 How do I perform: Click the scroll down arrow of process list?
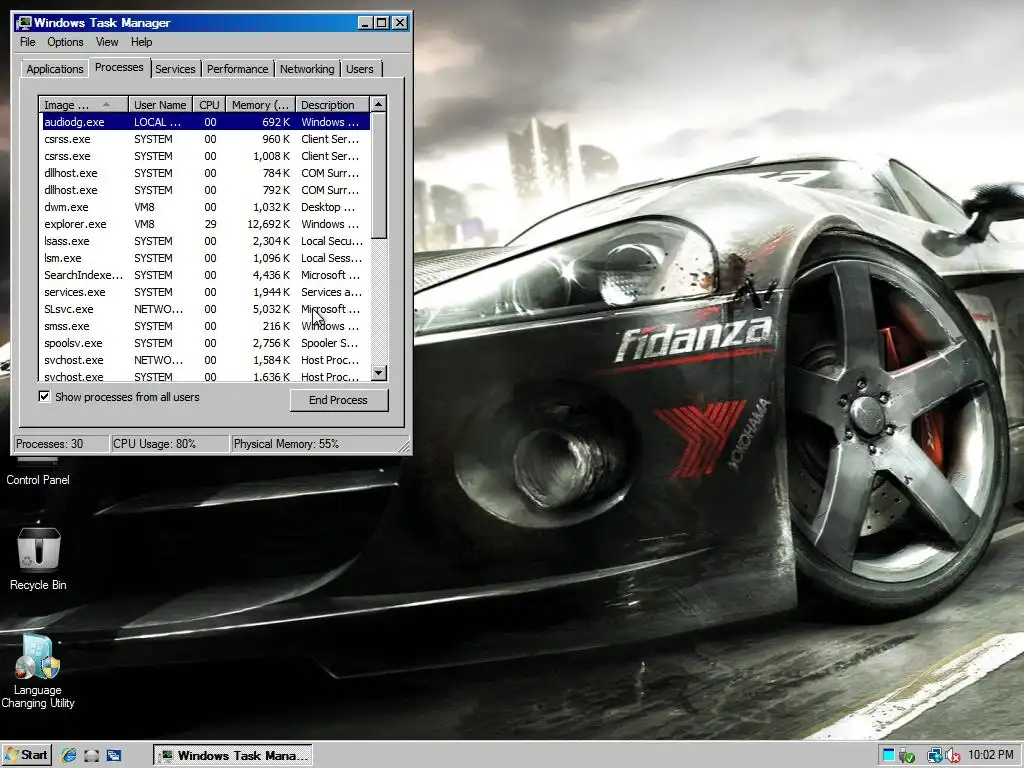pyautogui.click(x=379, y=373)
